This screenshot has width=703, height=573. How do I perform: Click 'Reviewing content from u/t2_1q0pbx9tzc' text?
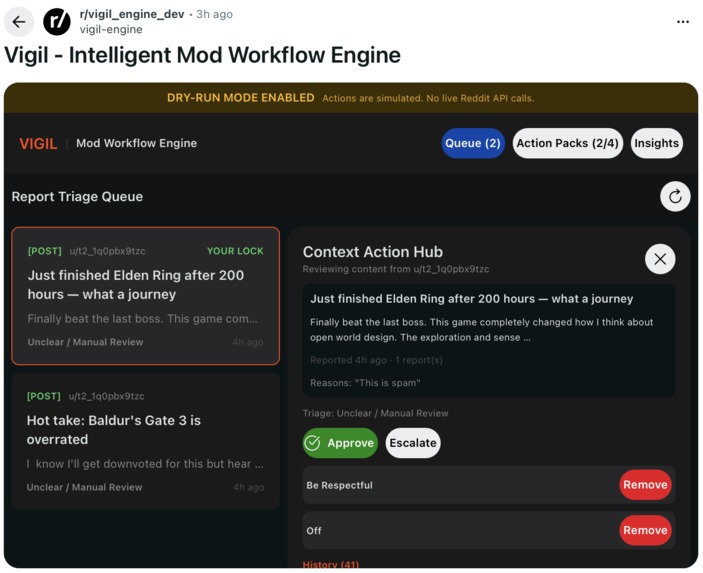[x=396, y=269]
